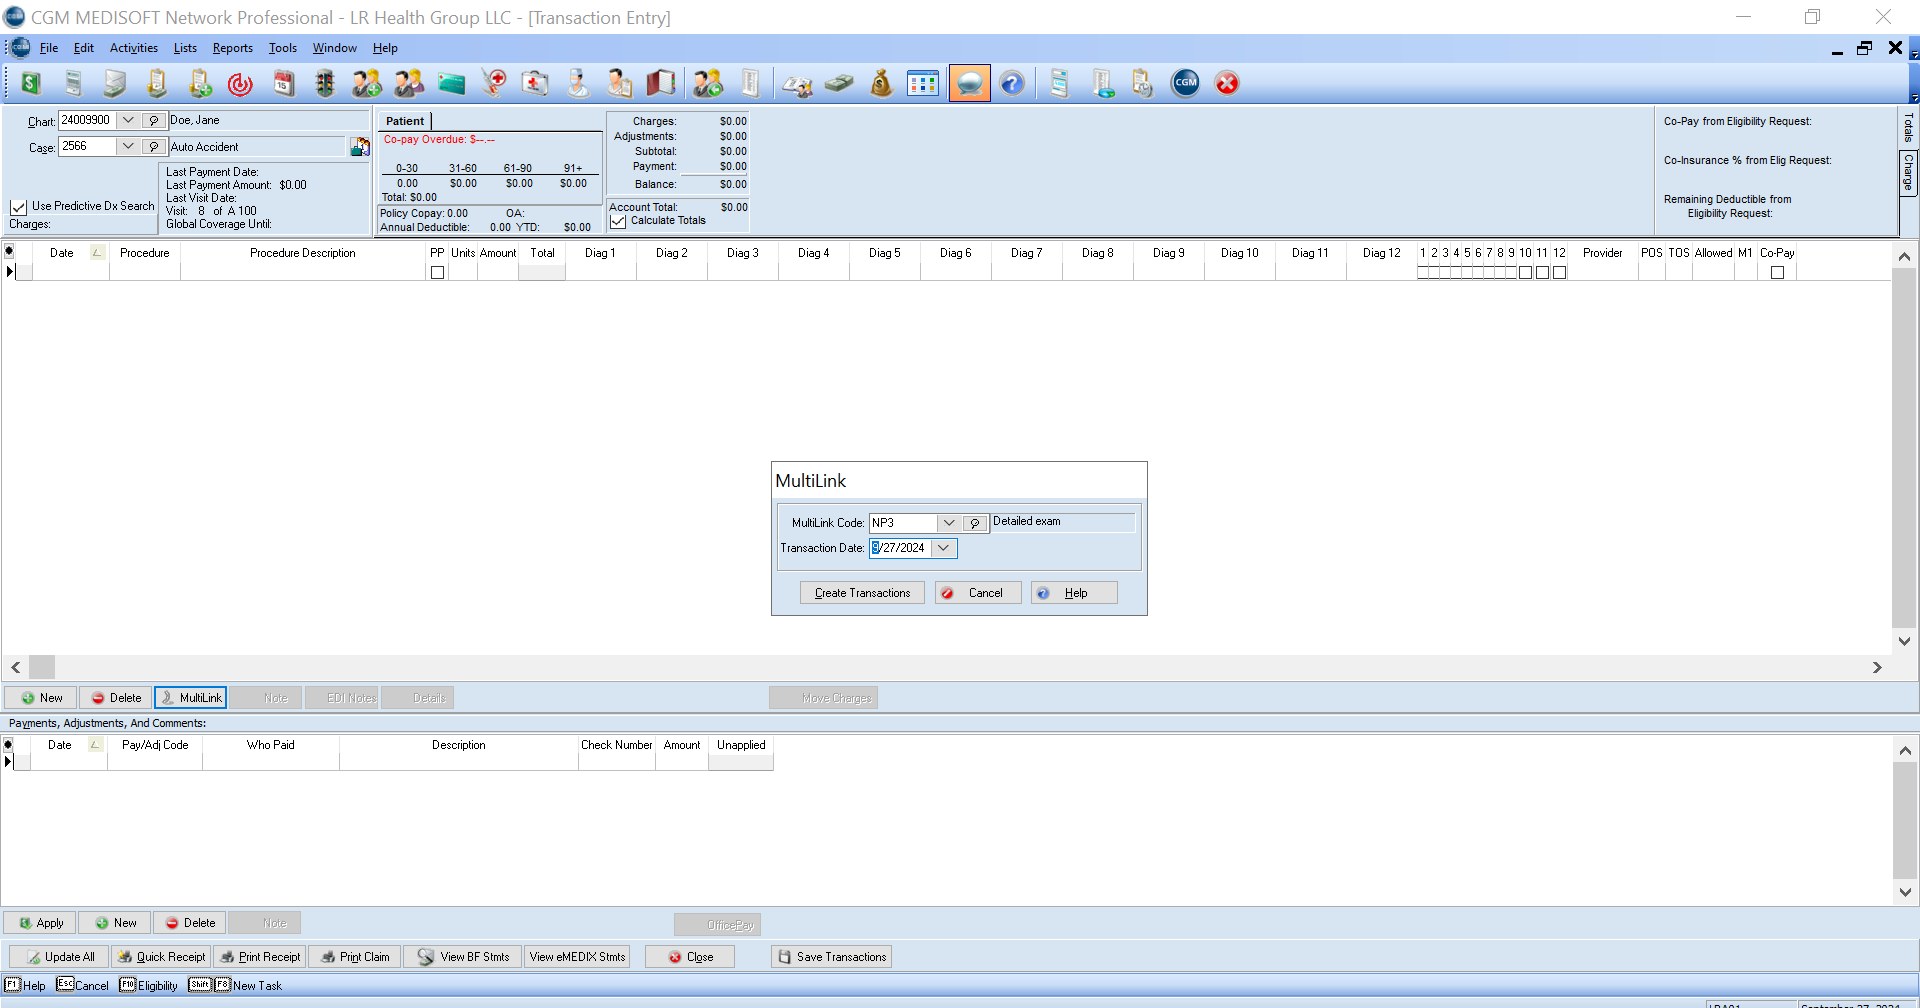Click the case edit icon beside Auto Accident

coord(360,147)
